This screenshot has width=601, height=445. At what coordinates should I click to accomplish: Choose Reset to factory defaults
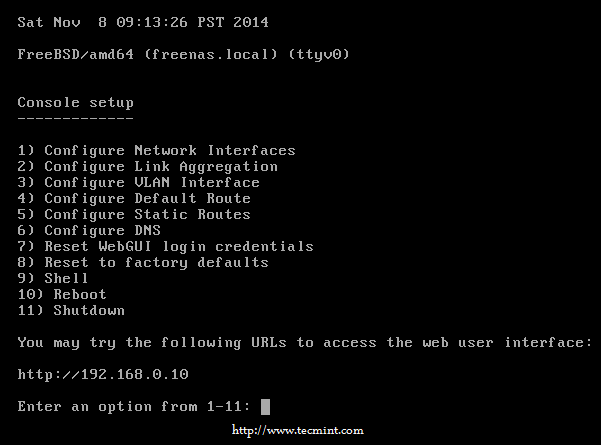pos(144,262)
